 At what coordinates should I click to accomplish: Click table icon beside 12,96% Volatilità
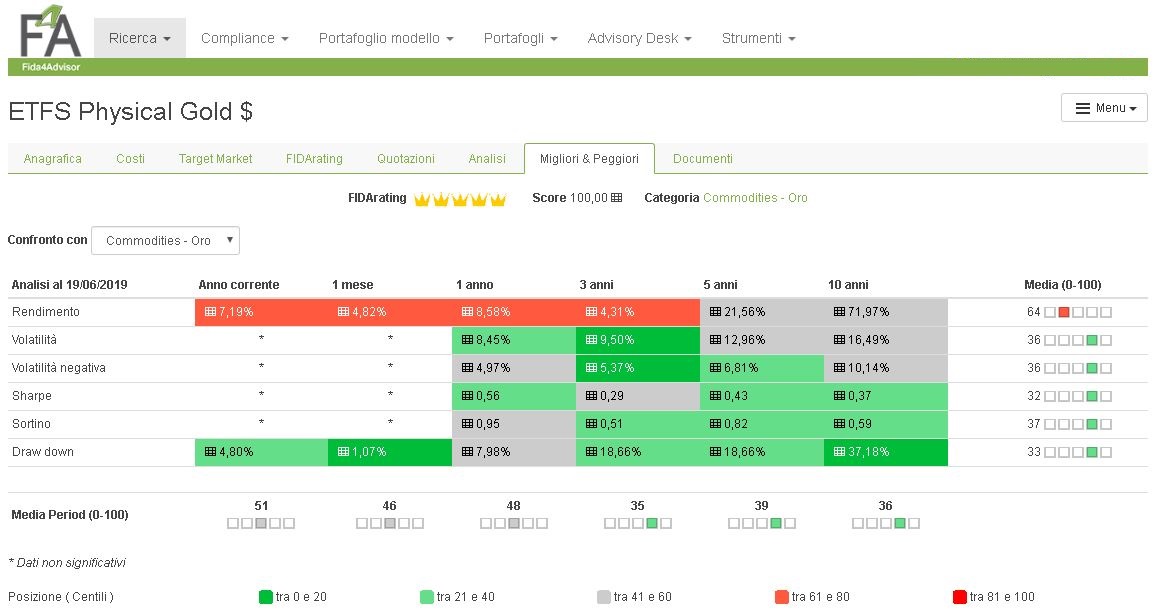[716, 340]
